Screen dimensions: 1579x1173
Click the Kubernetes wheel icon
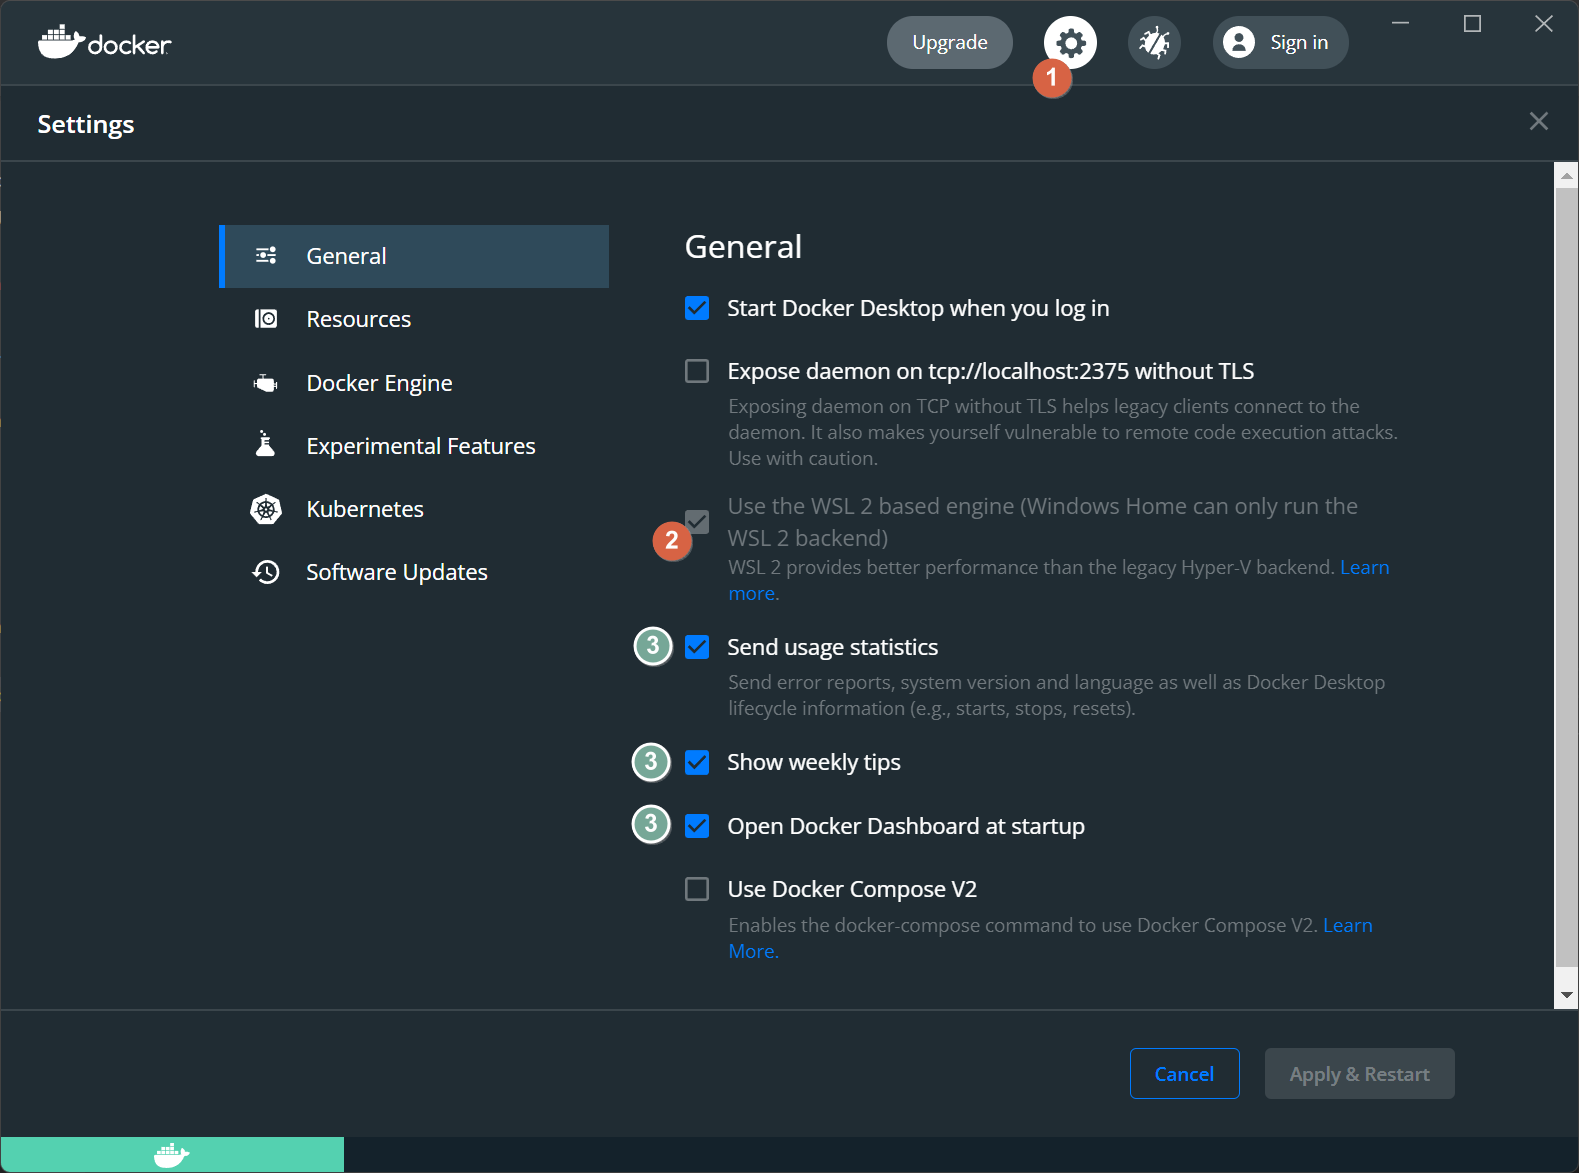coord(266,509)
